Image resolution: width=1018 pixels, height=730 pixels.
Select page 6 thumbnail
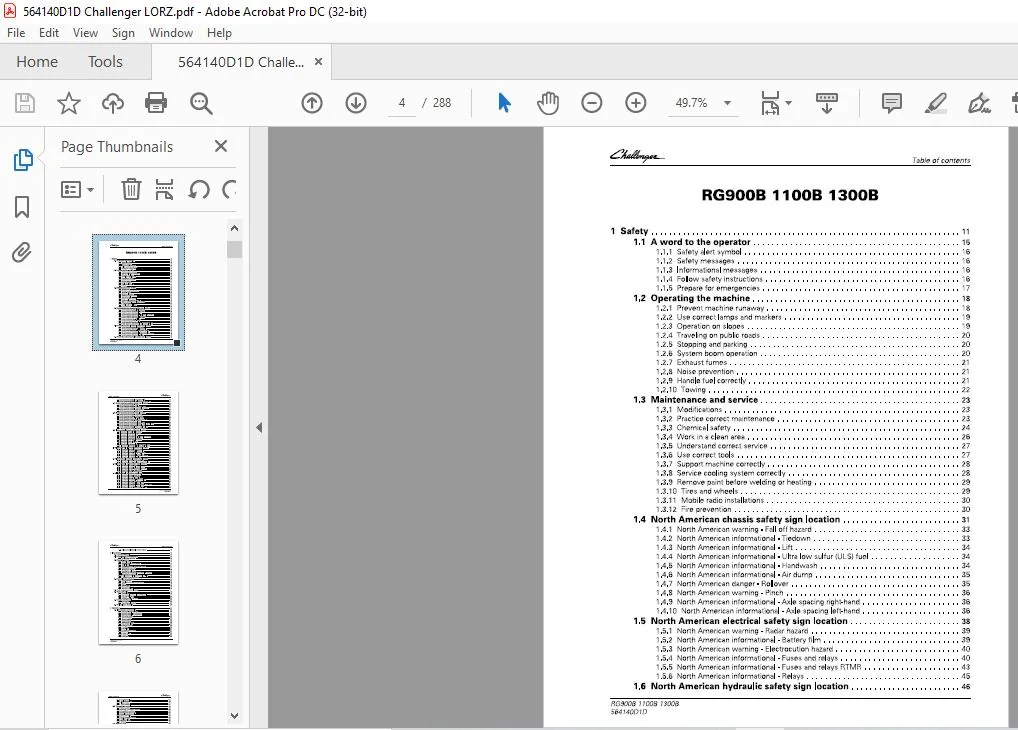[x=138, y=592]
